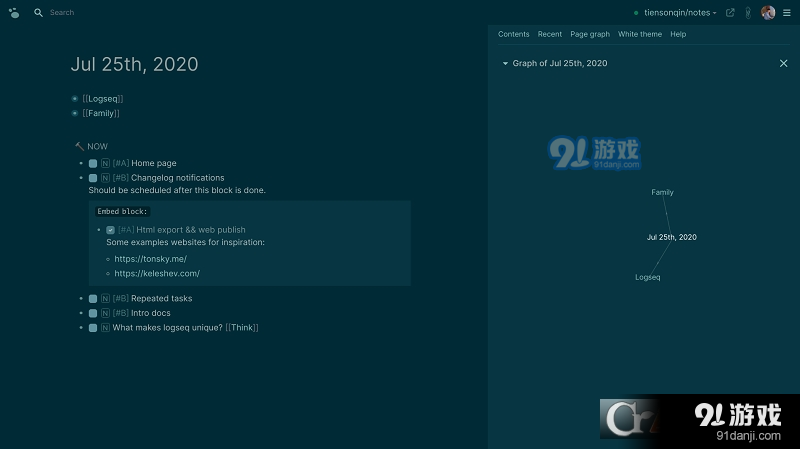Click the NOW marker on What makes logseq unique
The image size is (800, 449).
pyautogui.click(x=105, y=328)
